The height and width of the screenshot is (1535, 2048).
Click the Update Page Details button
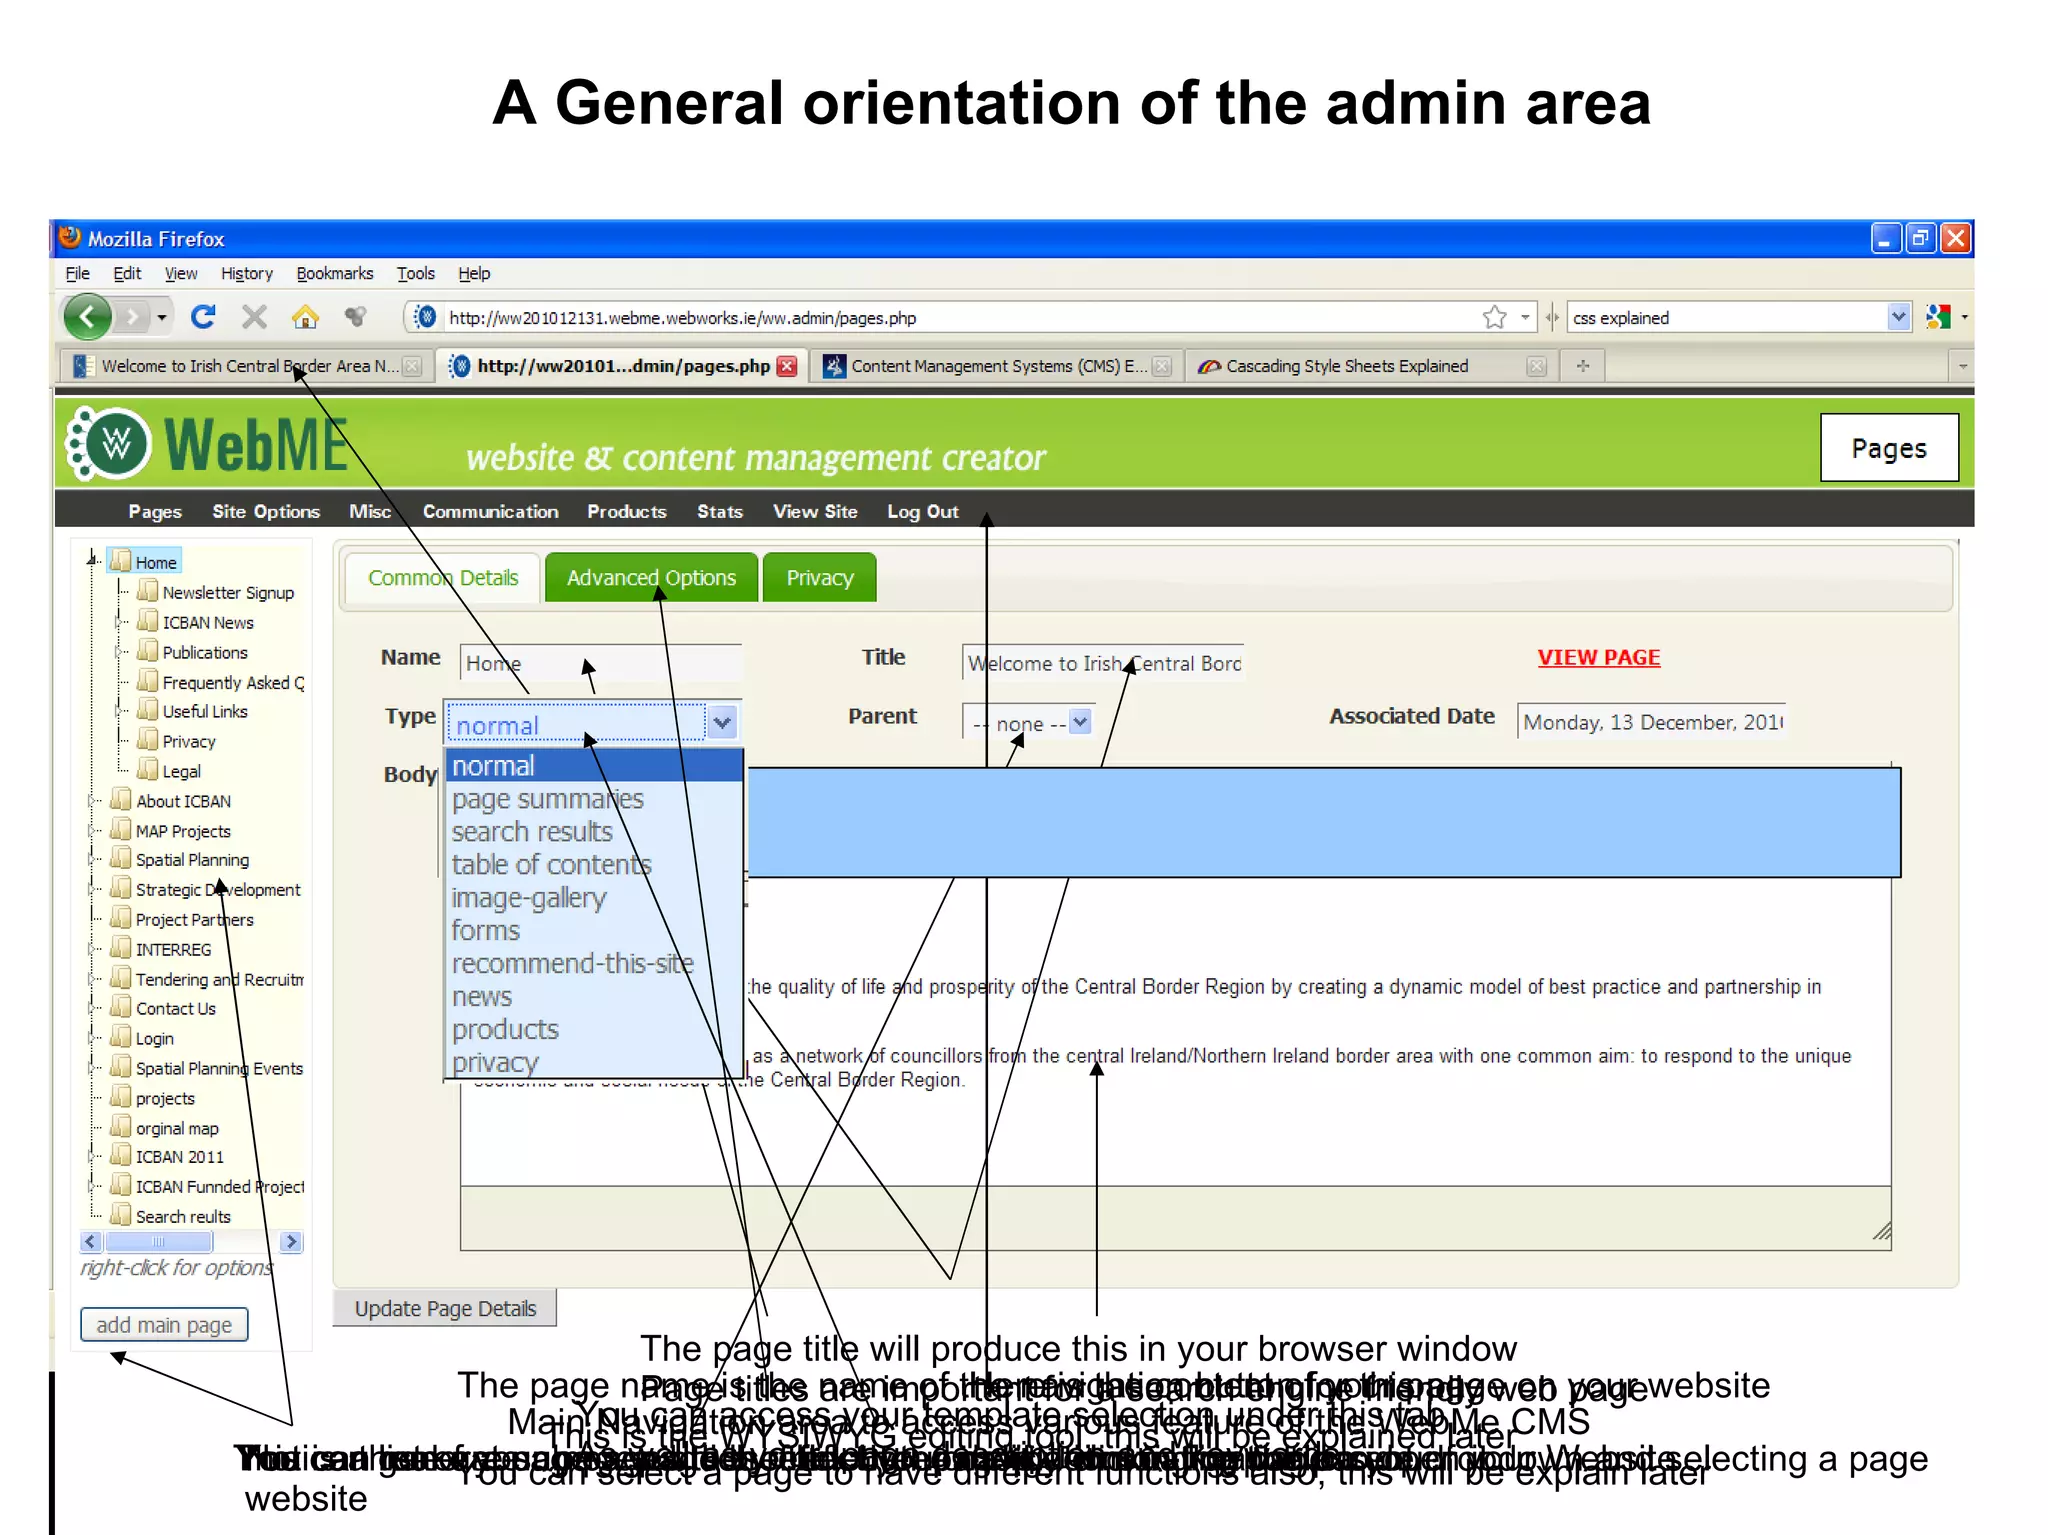tap(445, 1308)
